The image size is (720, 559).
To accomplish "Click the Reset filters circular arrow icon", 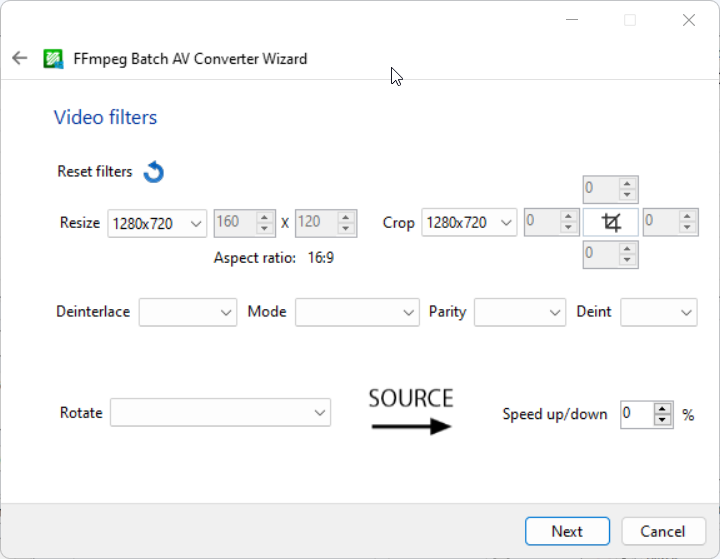I will (154, 172).
